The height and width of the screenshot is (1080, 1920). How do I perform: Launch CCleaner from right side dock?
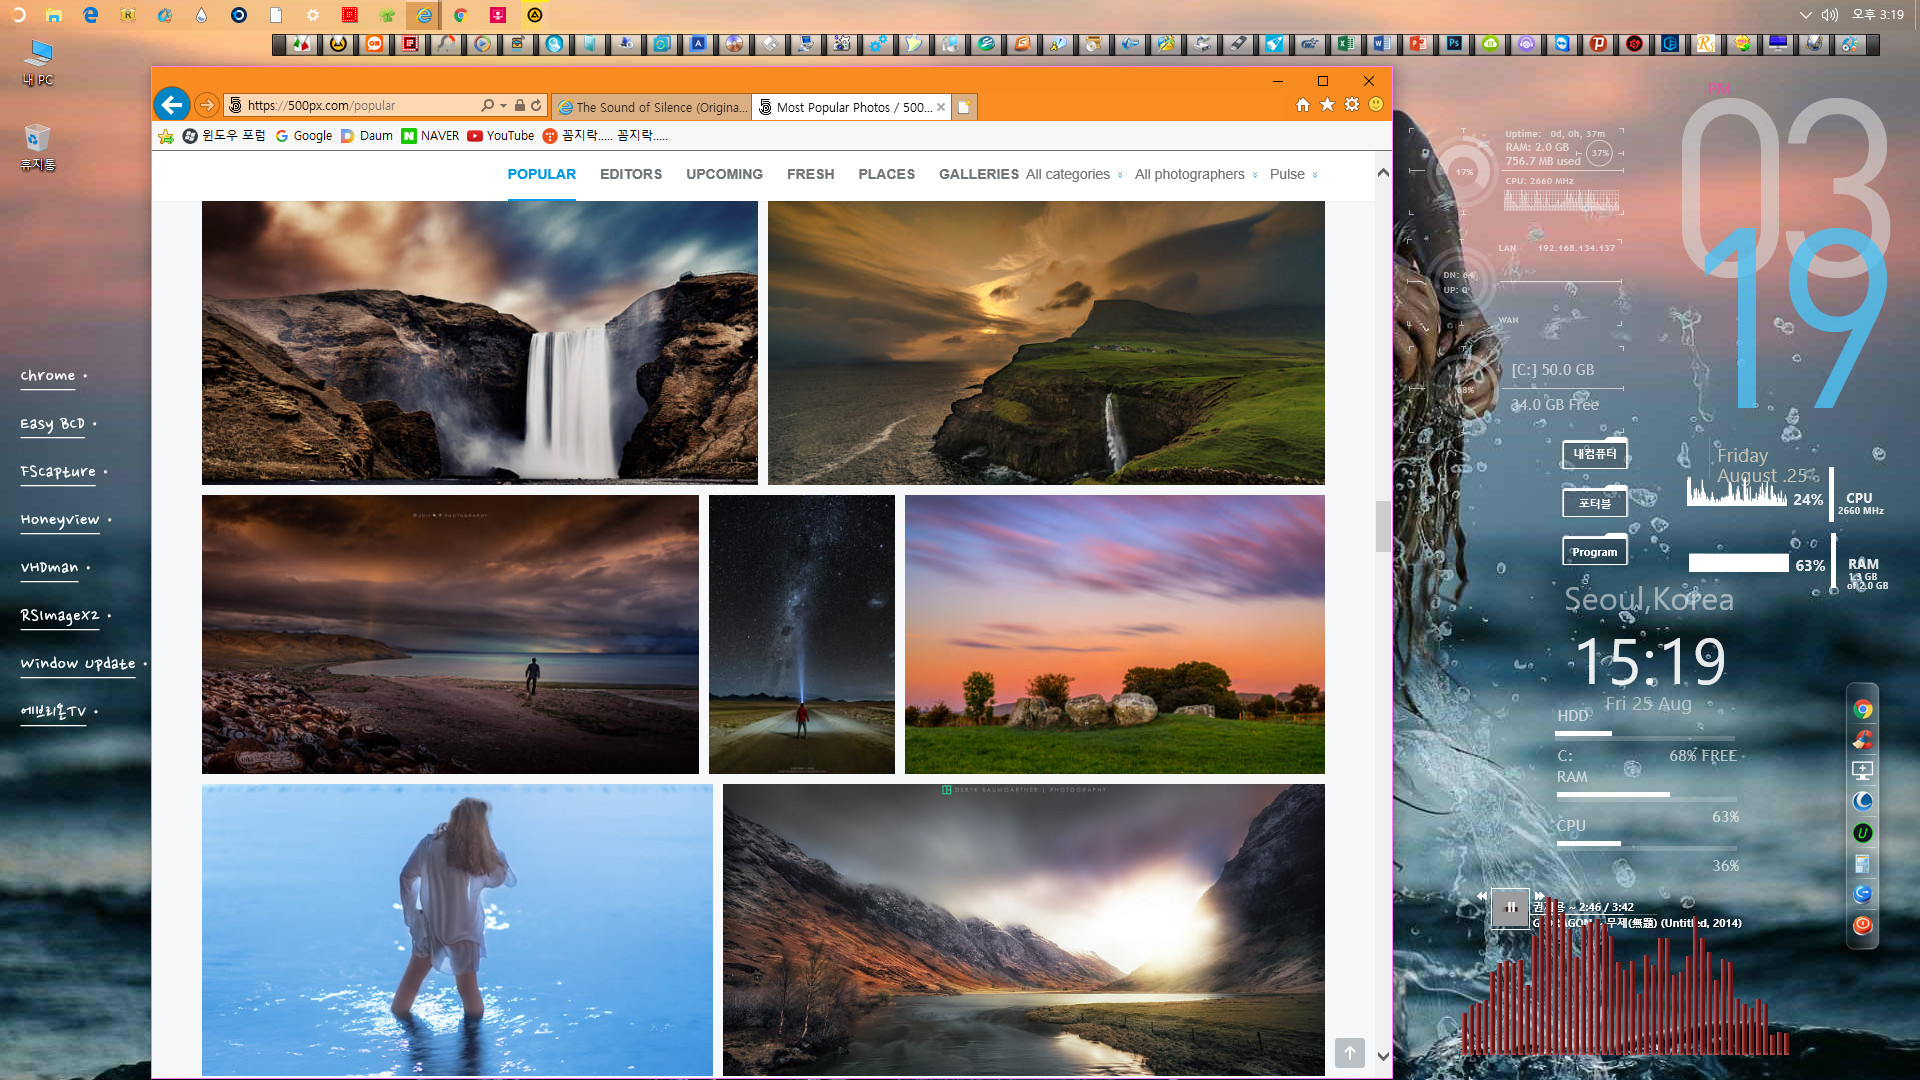tap(1862, 740)
